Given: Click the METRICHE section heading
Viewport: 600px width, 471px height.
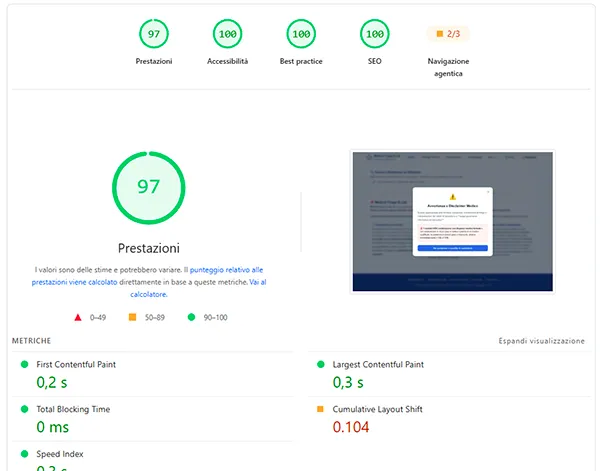Looking at the screenshot, I should (x=31, y=341).
